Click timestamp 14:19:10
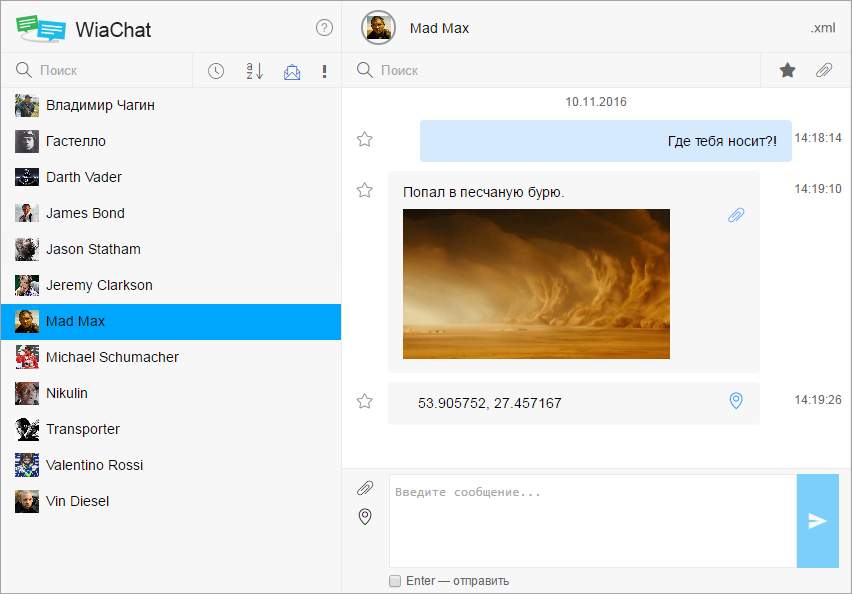Image resolution: width=852 pixels, height=594 pixels. pyautogui.click(x=818, y=189)
